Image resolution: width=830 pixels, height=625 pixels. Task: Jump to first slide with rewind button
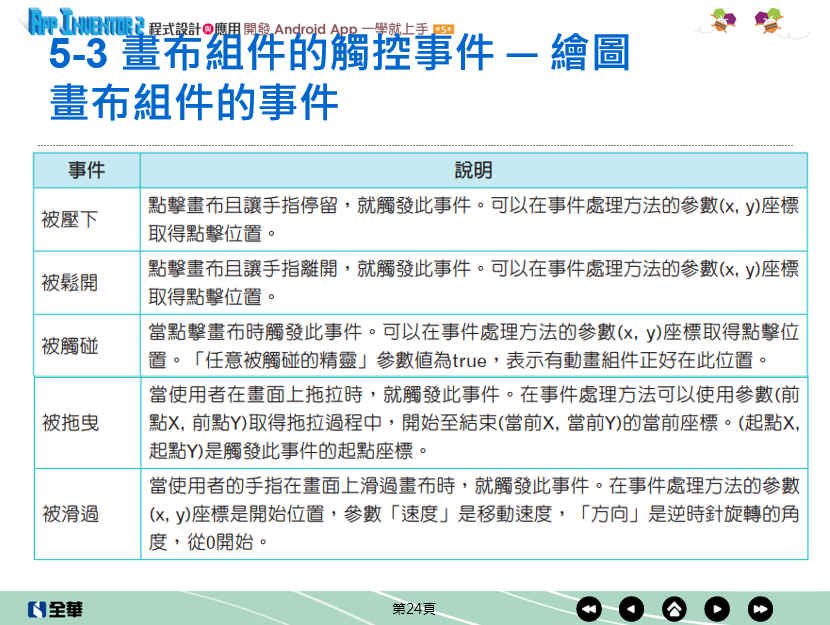(589, 608)
